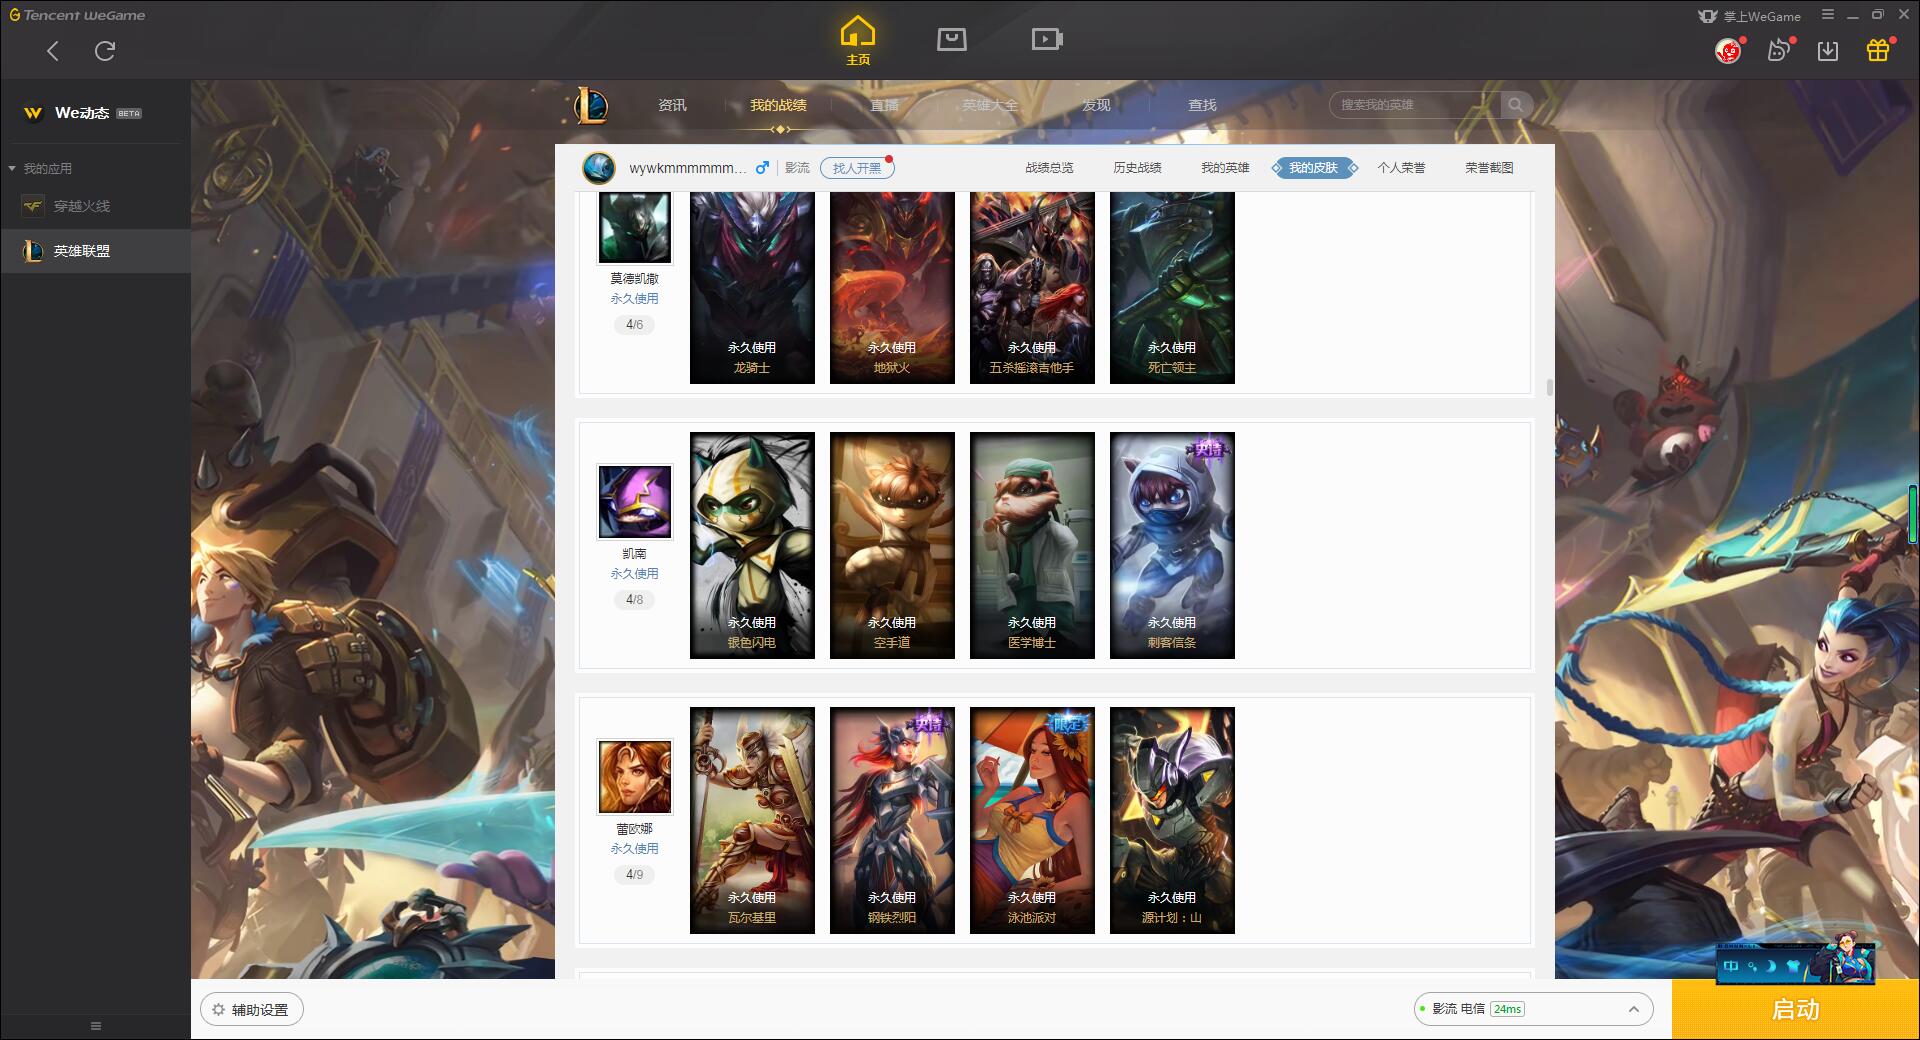Click the 4/8 skin count badge
The image size is (1920, 1040).
635,600
